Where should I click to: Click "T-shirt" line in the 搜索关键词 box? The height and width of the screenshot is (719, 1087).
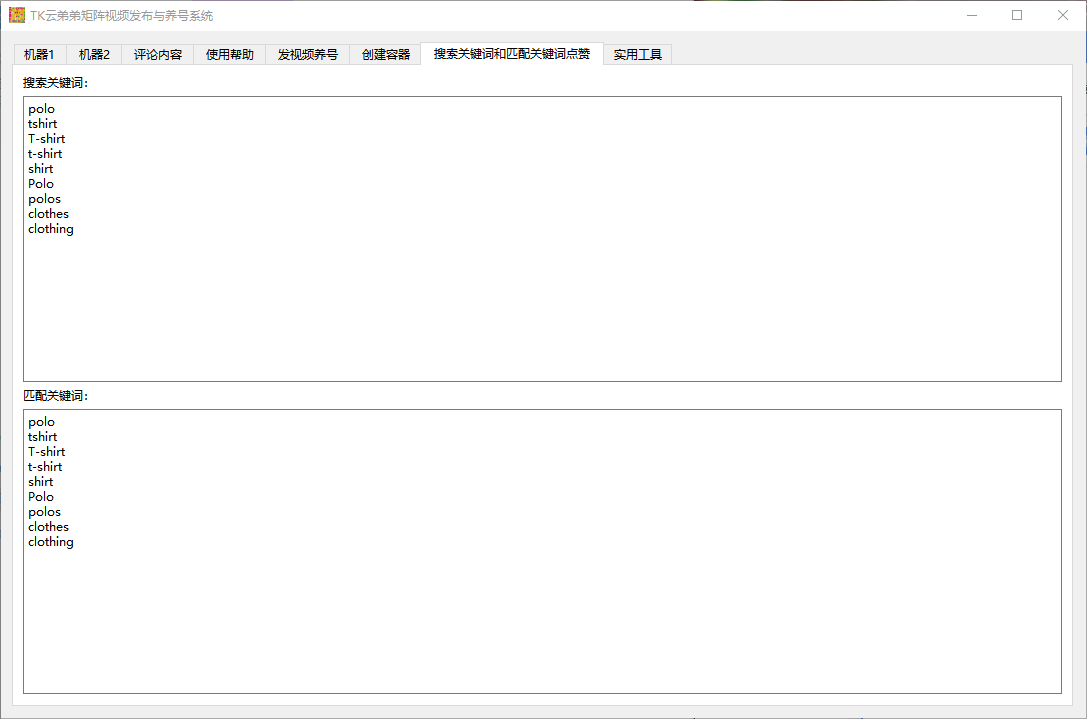click(x=47, y=139)
